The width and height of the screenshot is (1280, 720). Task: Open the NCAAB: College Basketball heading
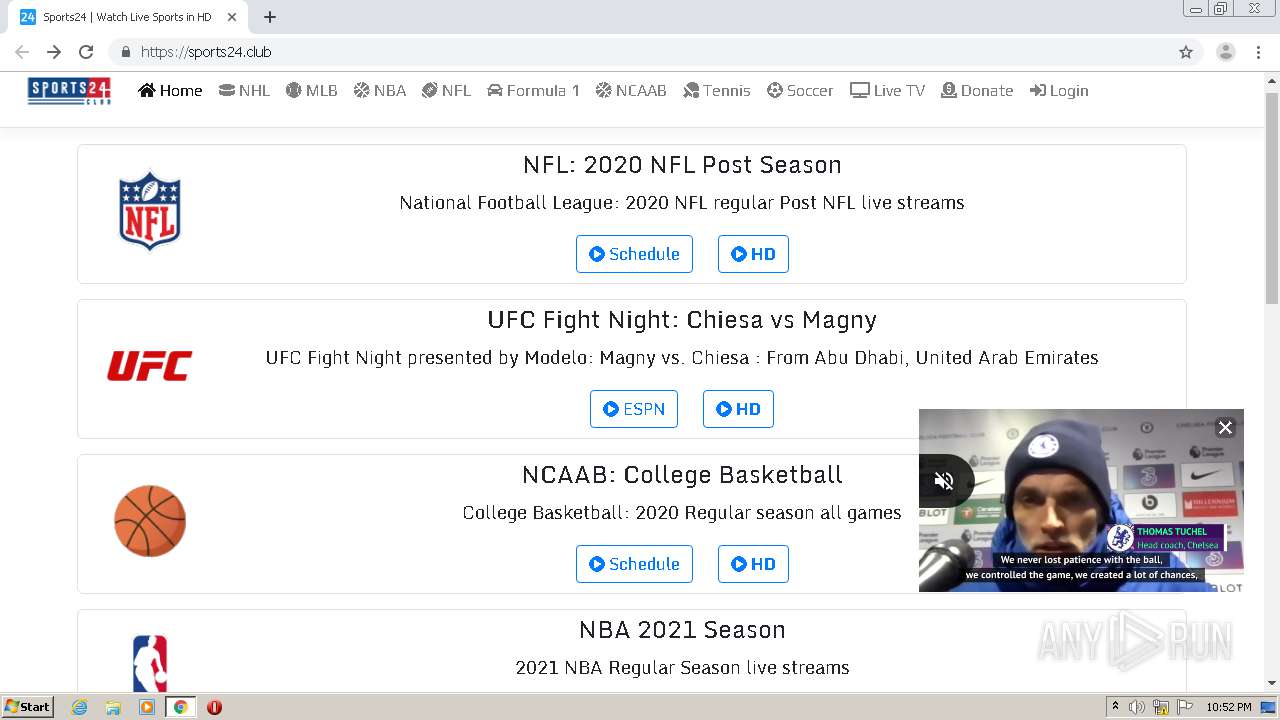682,475
